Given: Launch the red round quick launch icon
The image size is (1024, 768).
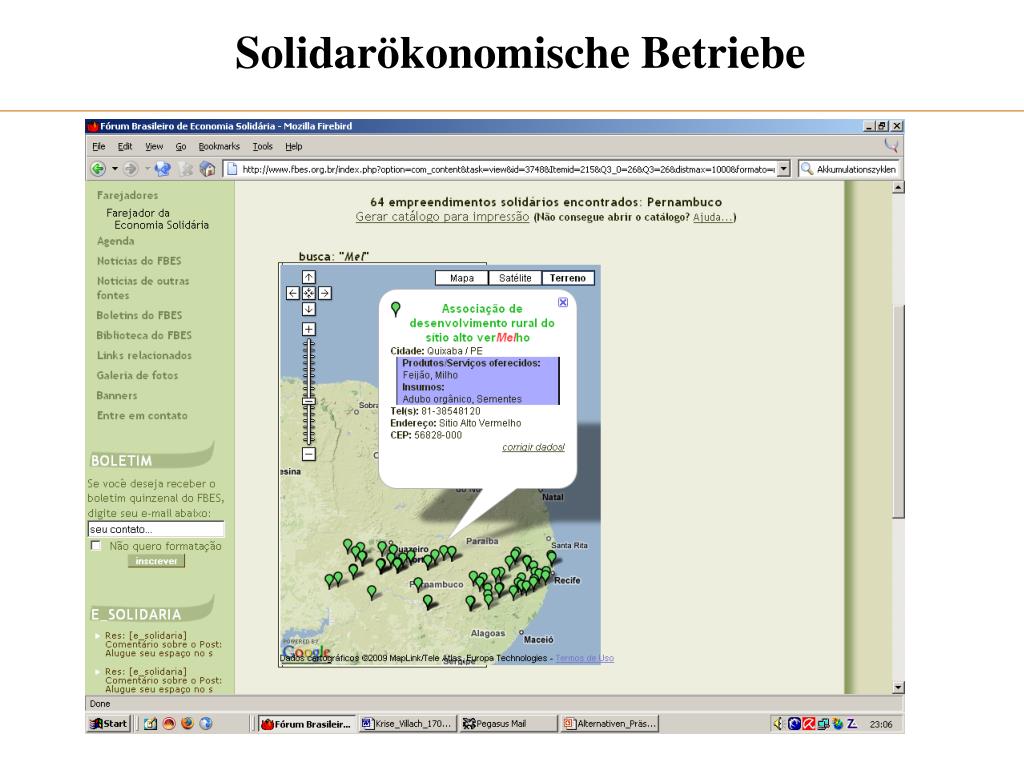Looking at the screenshot, I should [x=169, y=724].
